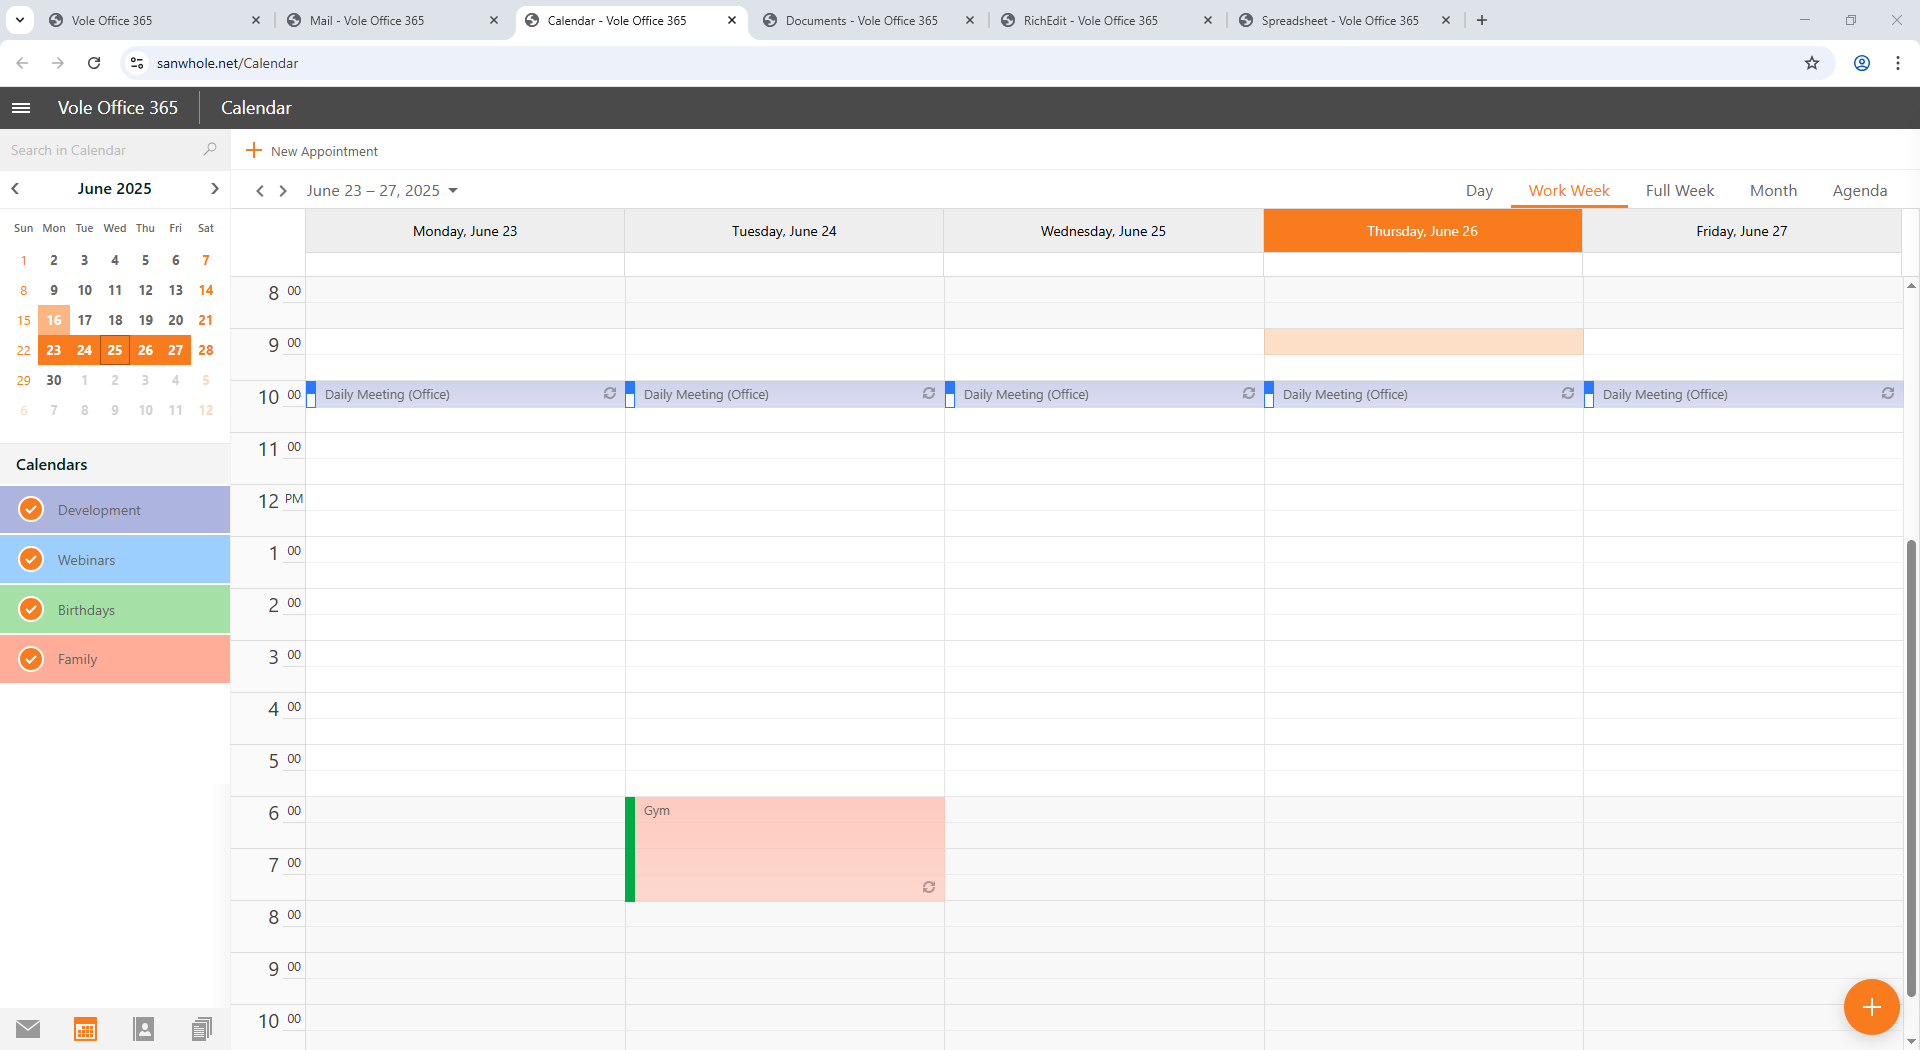Switch to Month view
Image resolution: width=1920 pixels, height=1050 pixels.
1773,191
